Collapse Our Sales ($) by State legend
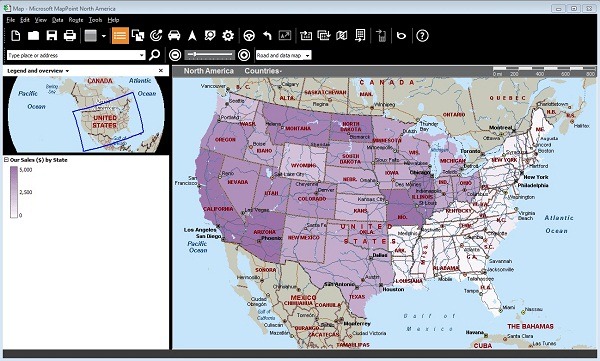600x361 pixels. pos(6,160)
